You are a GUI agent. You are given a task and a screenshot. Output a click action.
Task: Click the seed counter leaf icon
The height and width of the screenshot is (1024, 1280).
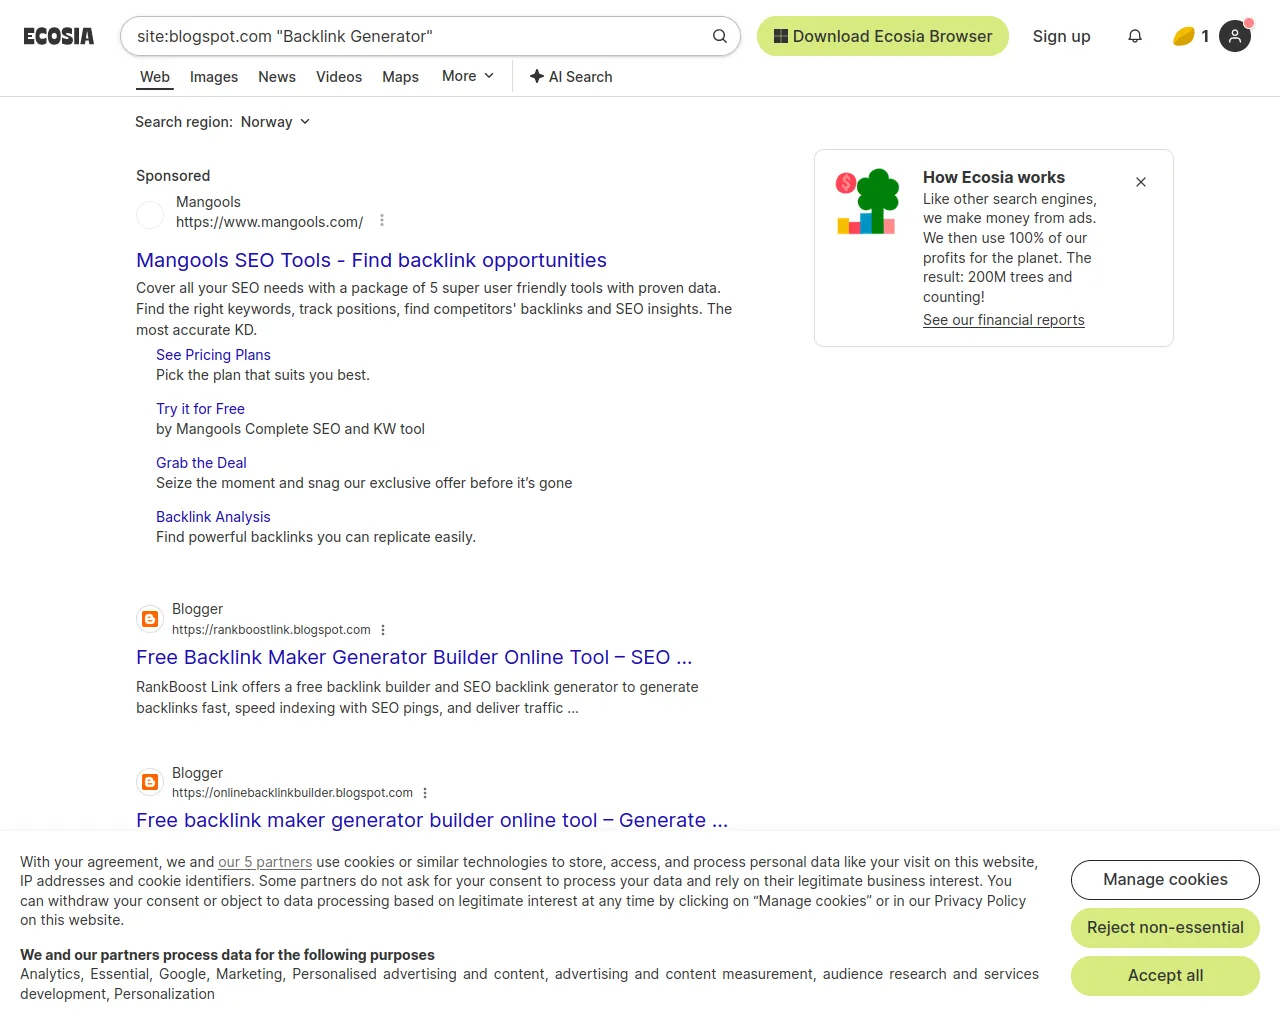click(1184, 36)
